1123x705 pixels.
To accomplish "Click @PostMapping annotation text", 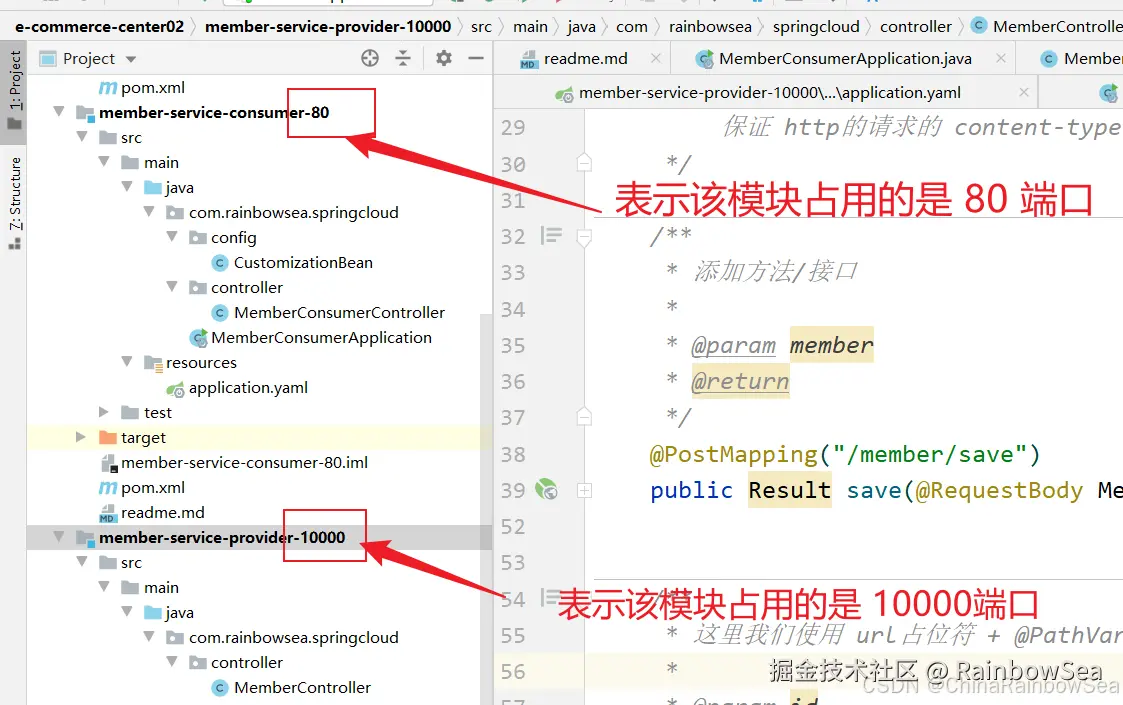I will [x=733, y=454].
